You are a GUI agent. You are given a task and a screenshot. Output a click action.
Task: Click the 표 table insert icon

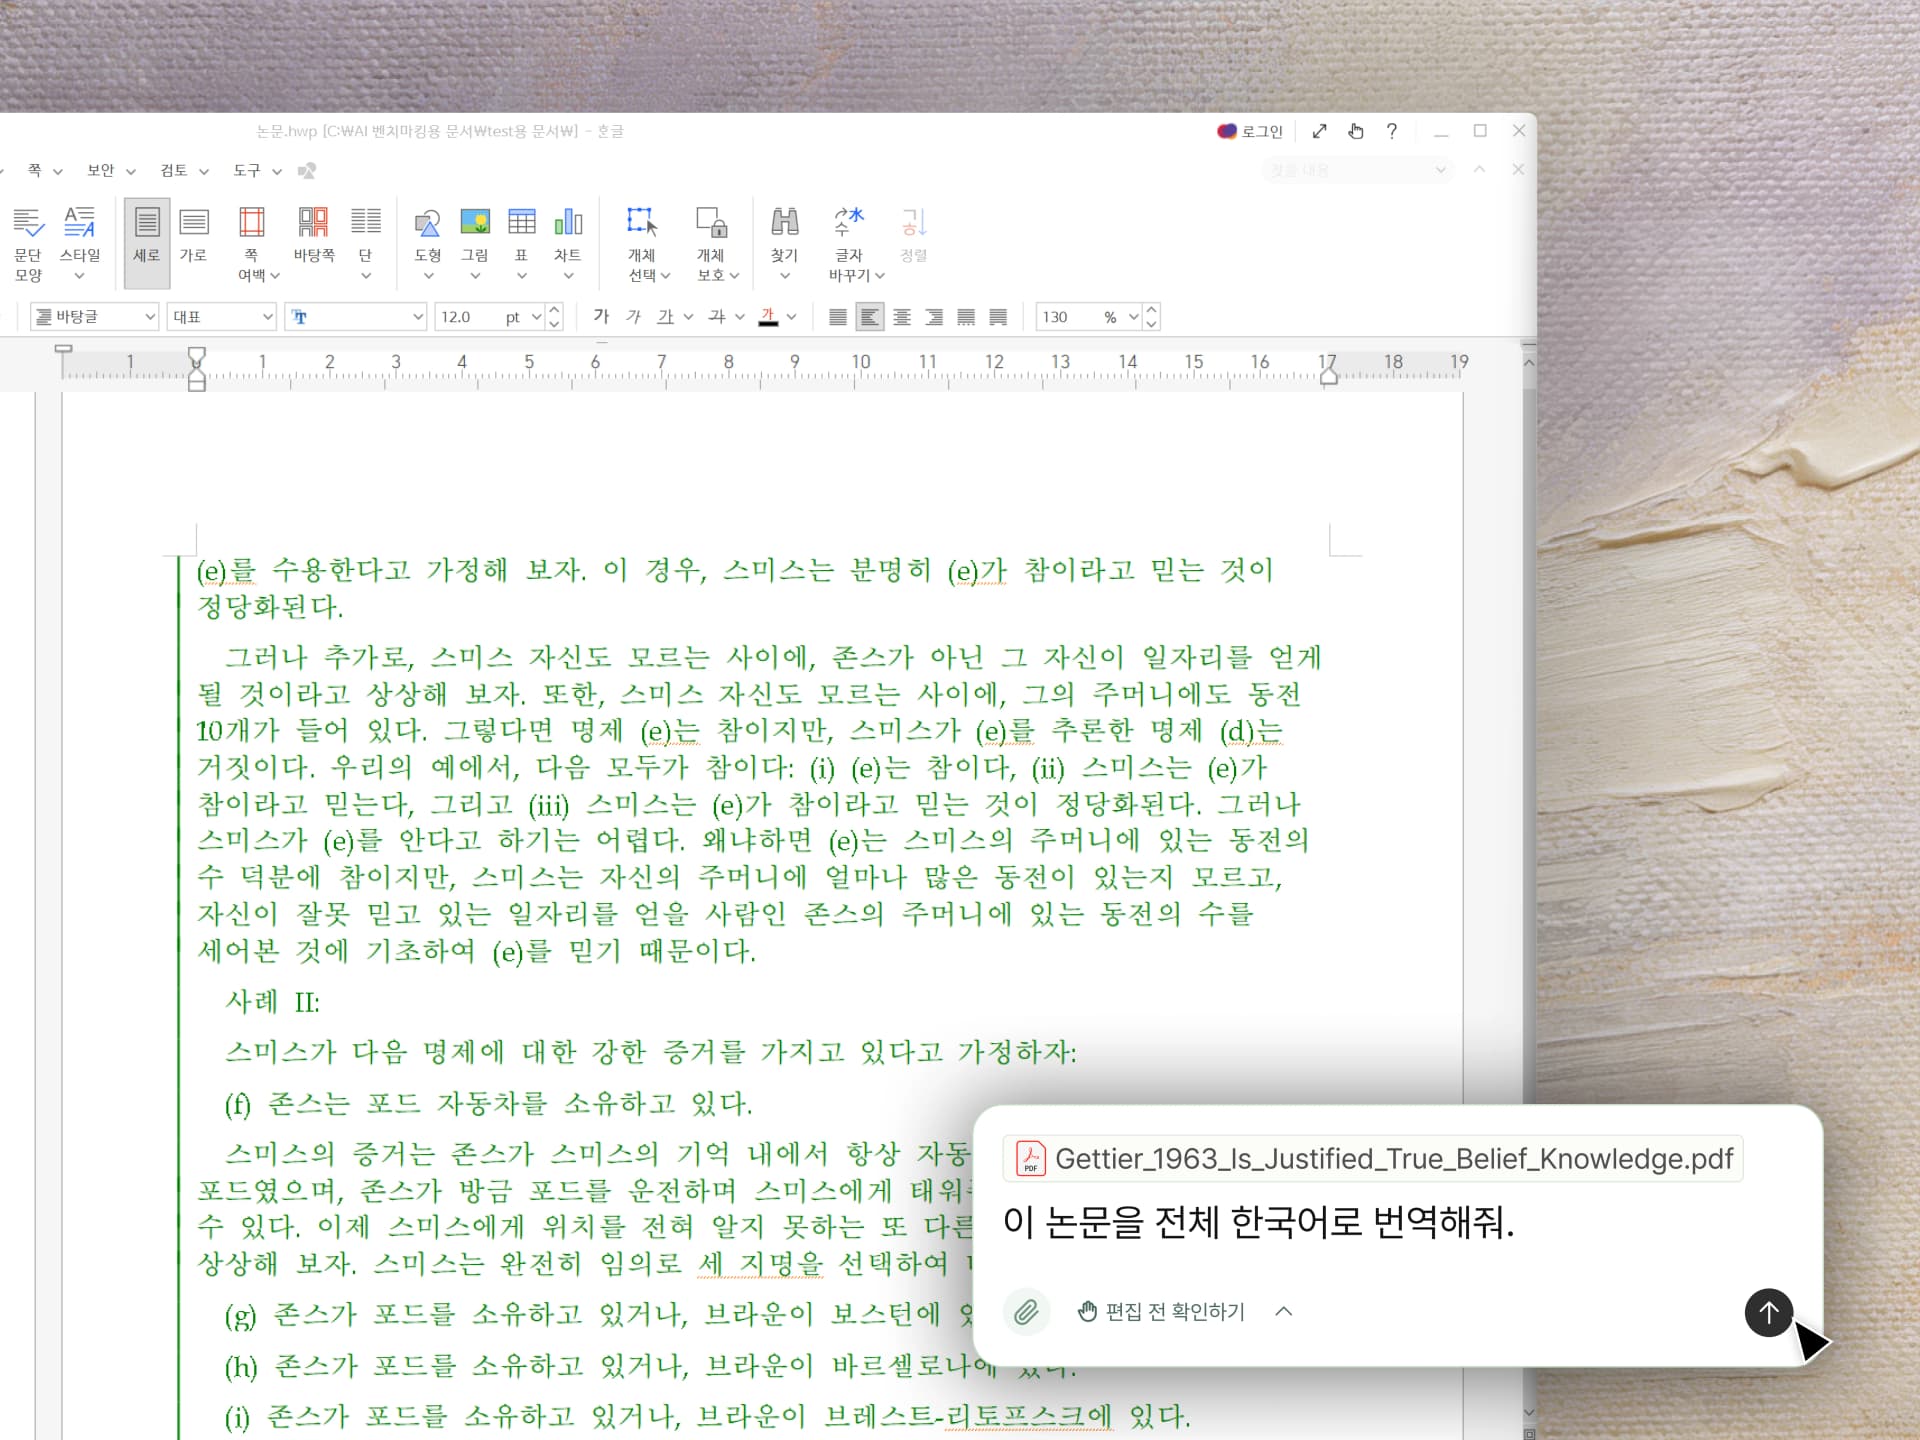(x=521, y=234)
